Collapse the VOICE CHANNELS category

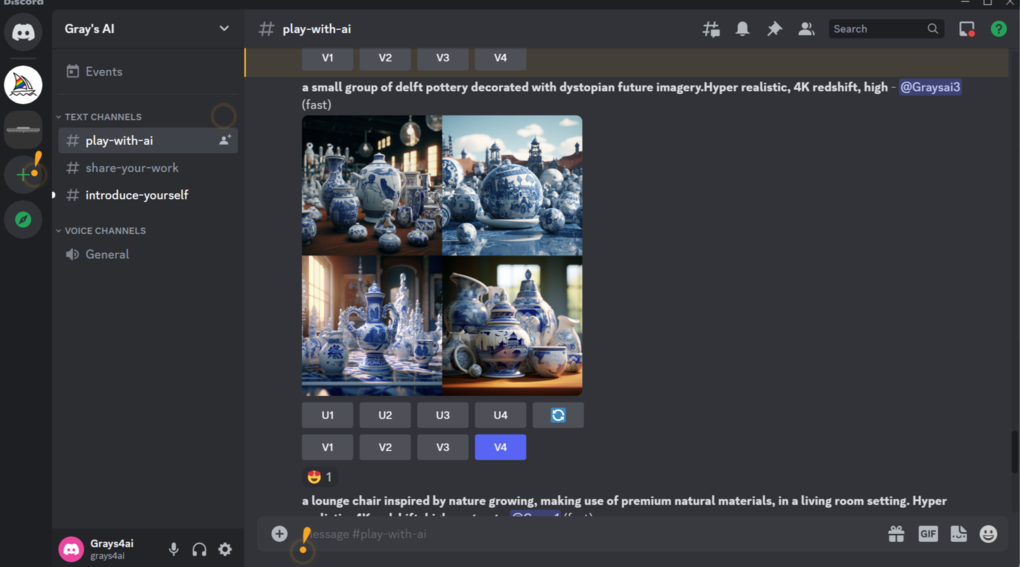coord(104,231)
